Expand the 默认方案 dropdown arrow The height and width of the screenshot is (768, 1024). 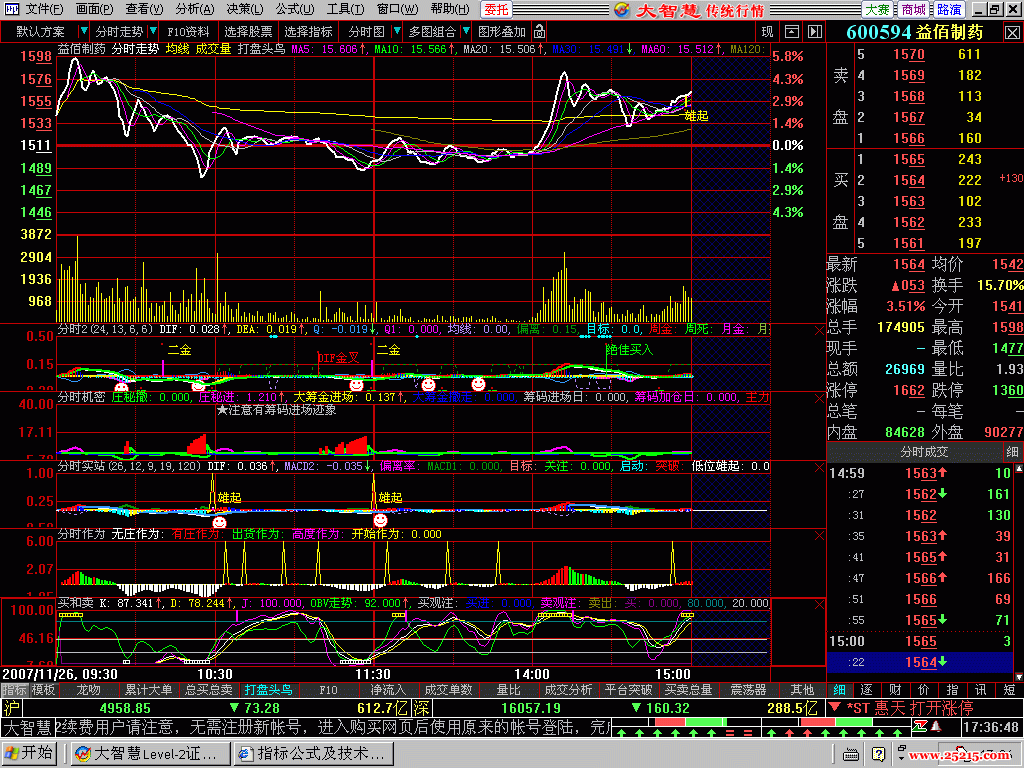[x=82, y=32]
